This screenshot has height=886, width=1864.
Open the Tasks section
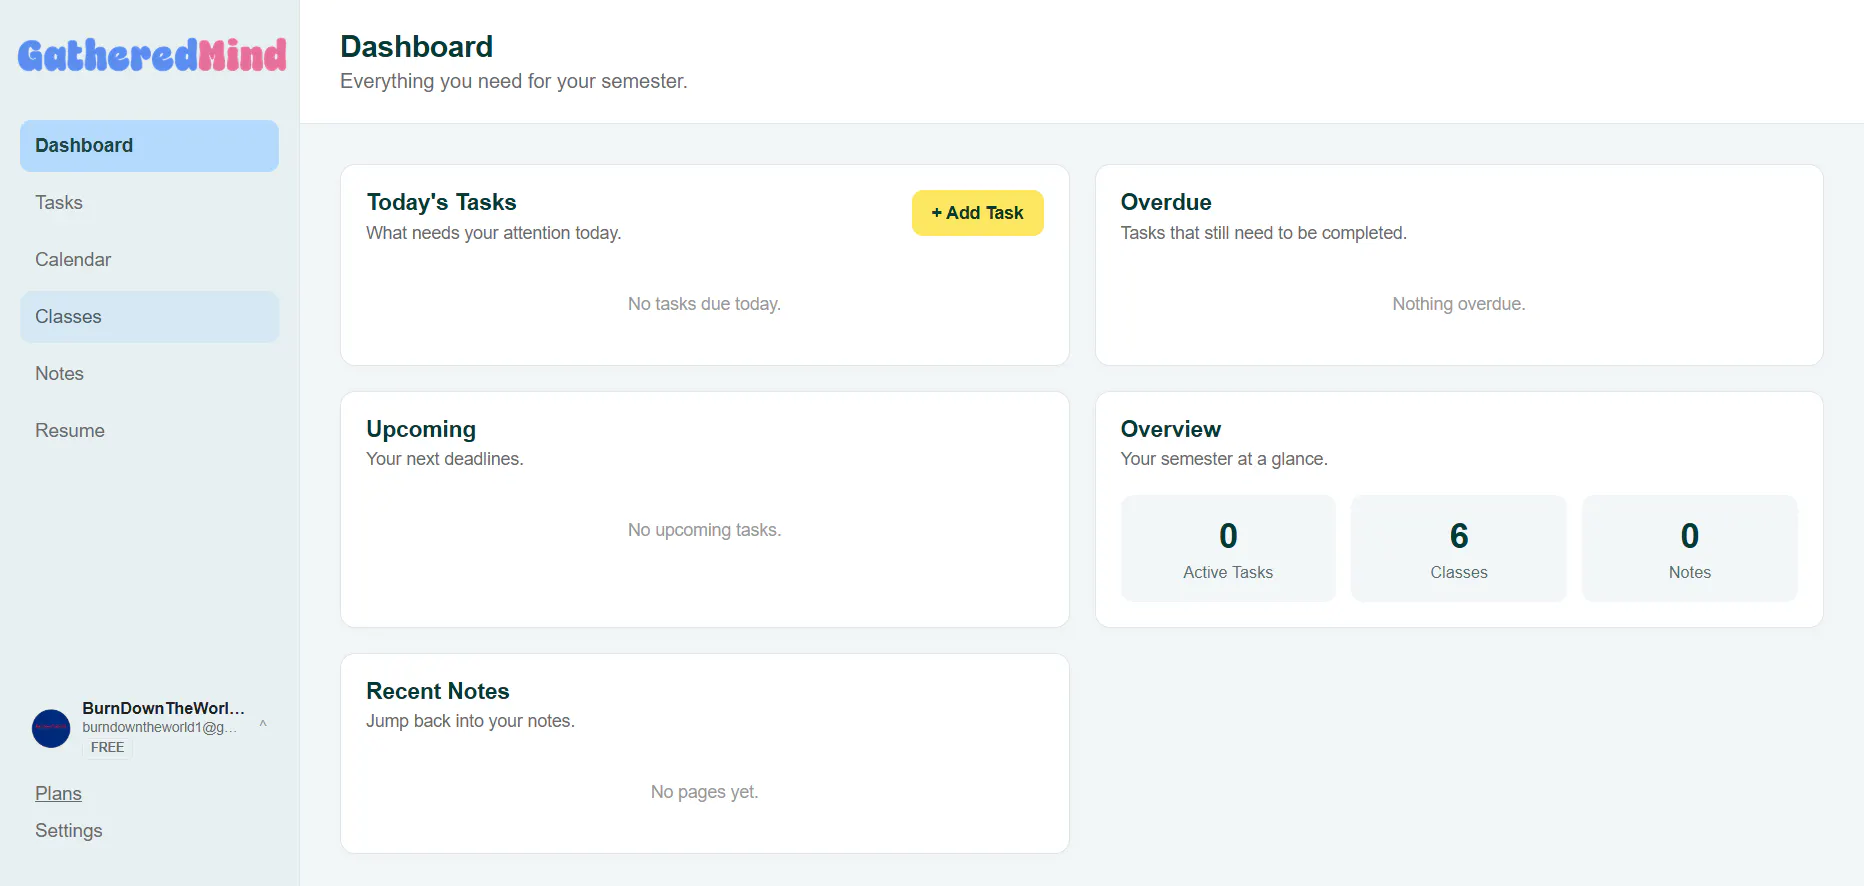click(x=149, y=203)
